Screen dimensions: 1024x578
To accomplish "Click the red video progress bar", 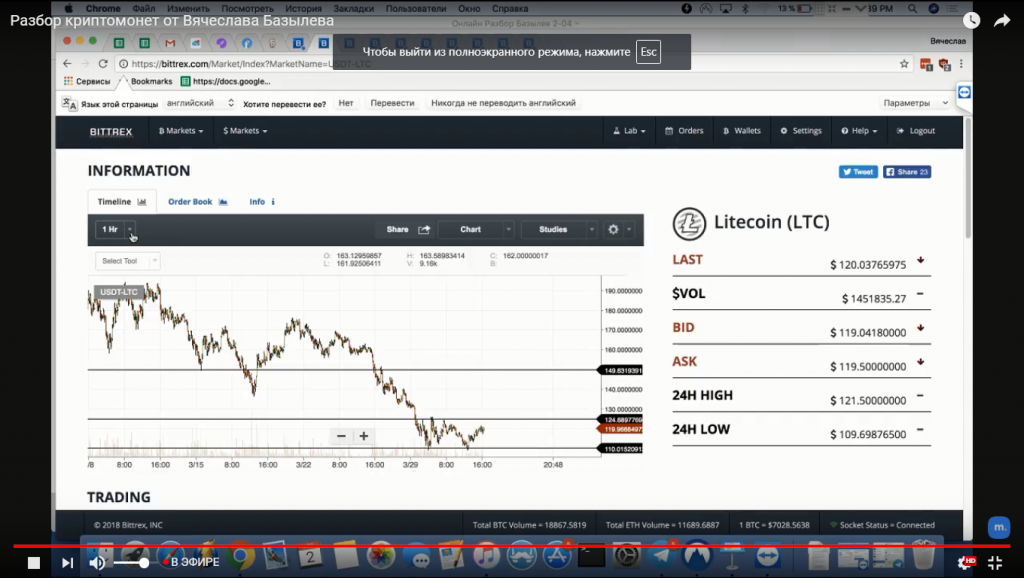I will (512, 545).
